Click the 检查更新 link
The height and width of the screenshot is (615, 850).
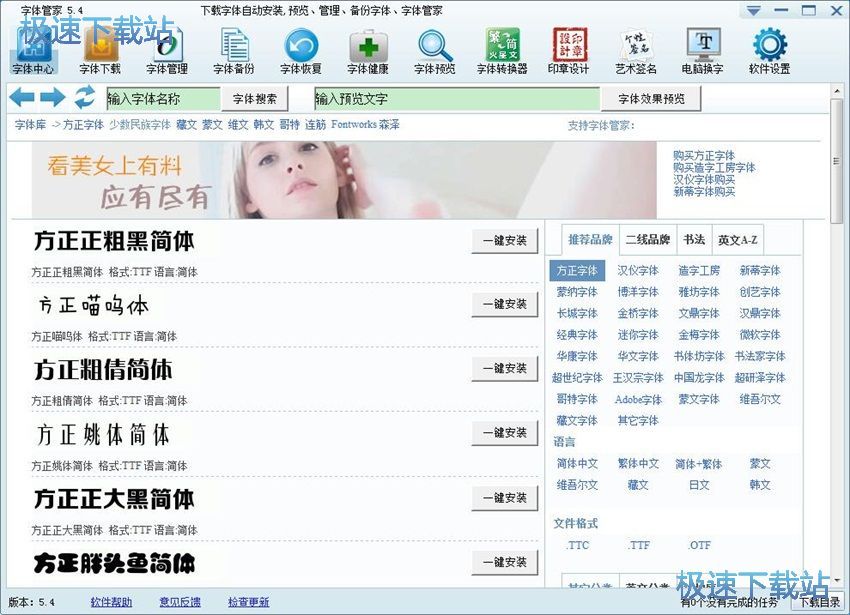pos(248,602)
